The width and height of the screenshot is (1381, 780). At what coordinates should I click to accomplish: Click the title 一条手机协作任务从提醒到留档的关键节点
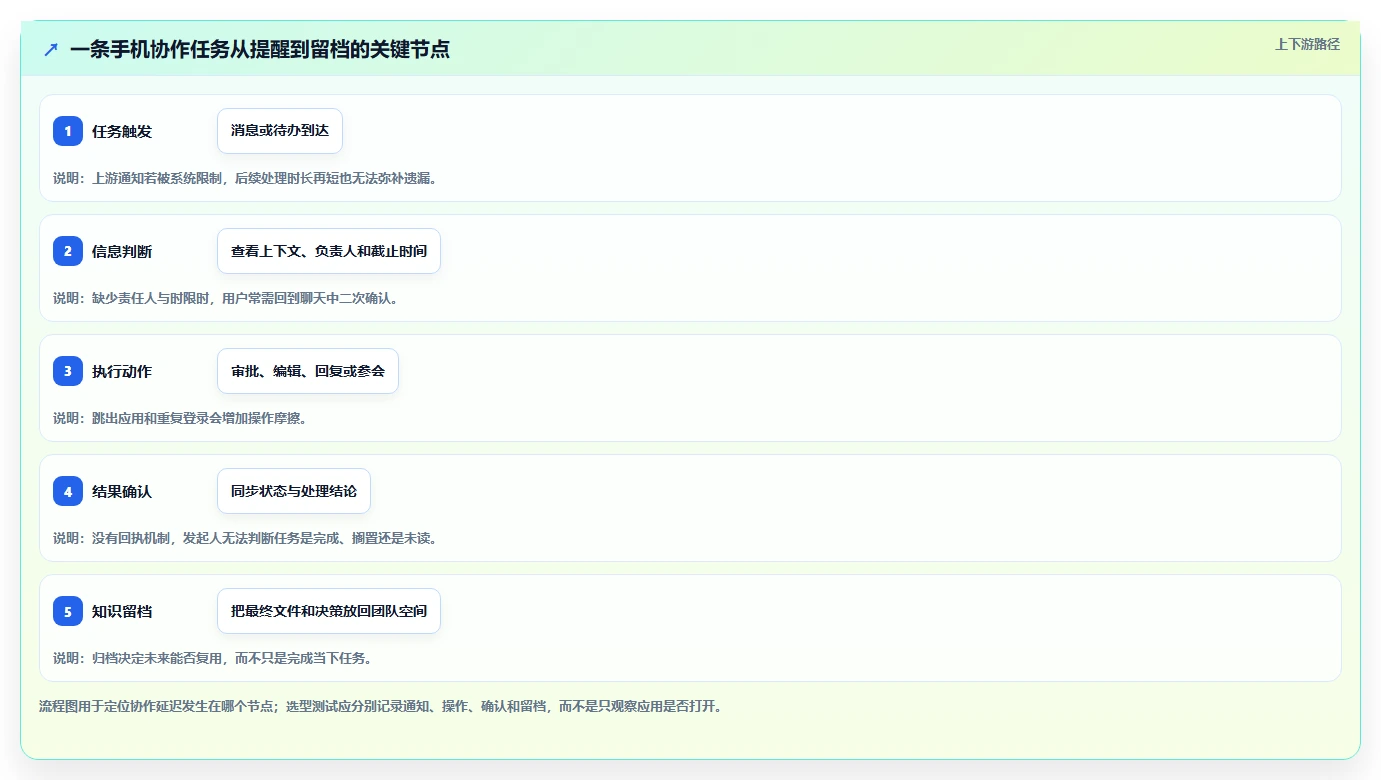tap(260, 49)
